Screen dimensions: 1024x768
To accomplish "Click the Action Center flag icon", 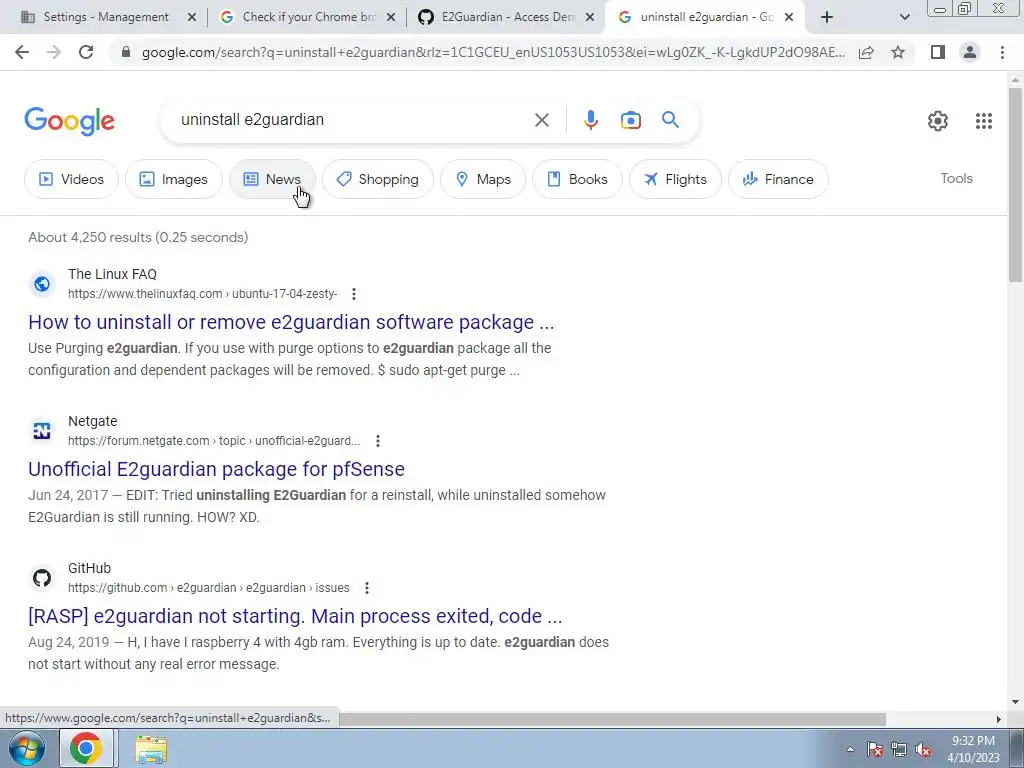I will click(x=875, y=750).
